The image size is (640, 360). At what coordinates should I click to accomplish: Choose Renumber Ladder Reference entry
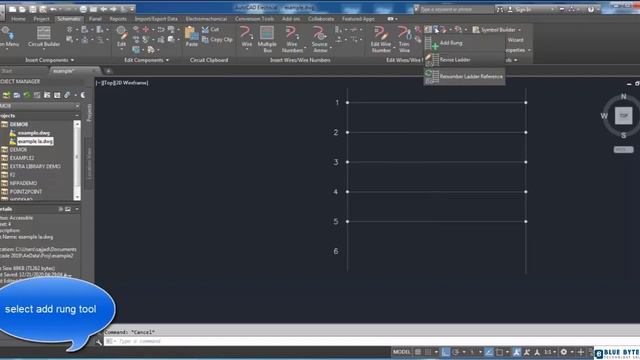tap(464, 76)
